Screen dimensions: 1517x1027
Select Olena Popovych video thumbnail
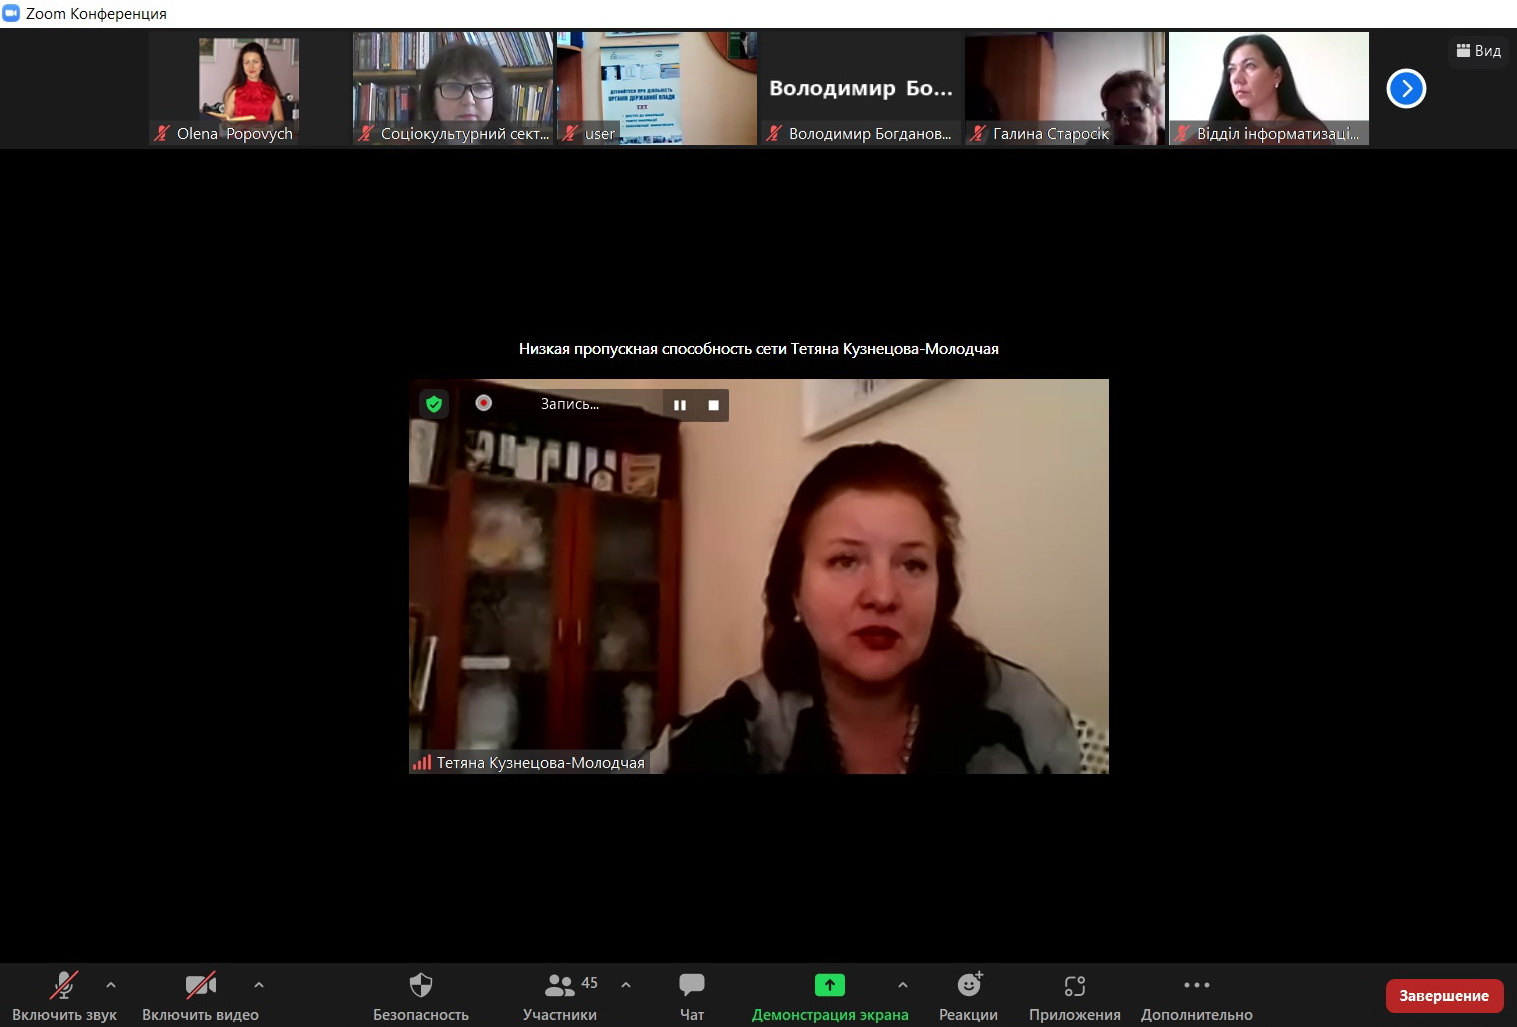tap(249, 88)
